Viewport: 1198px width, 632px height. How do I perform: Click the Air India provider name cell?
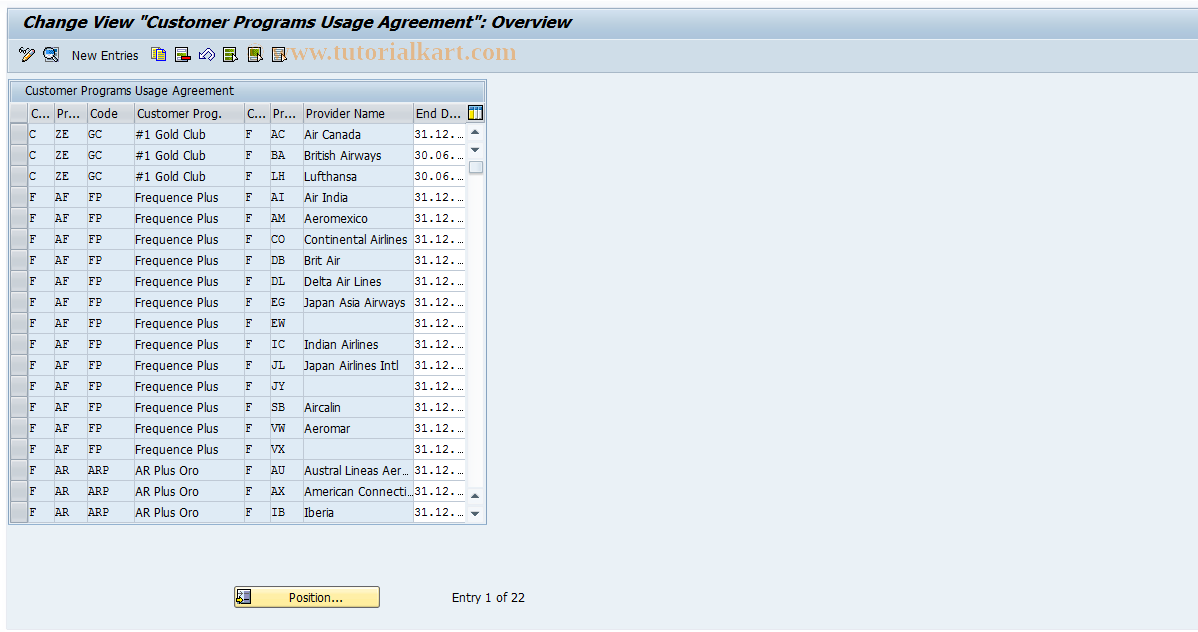coord(358,197)
